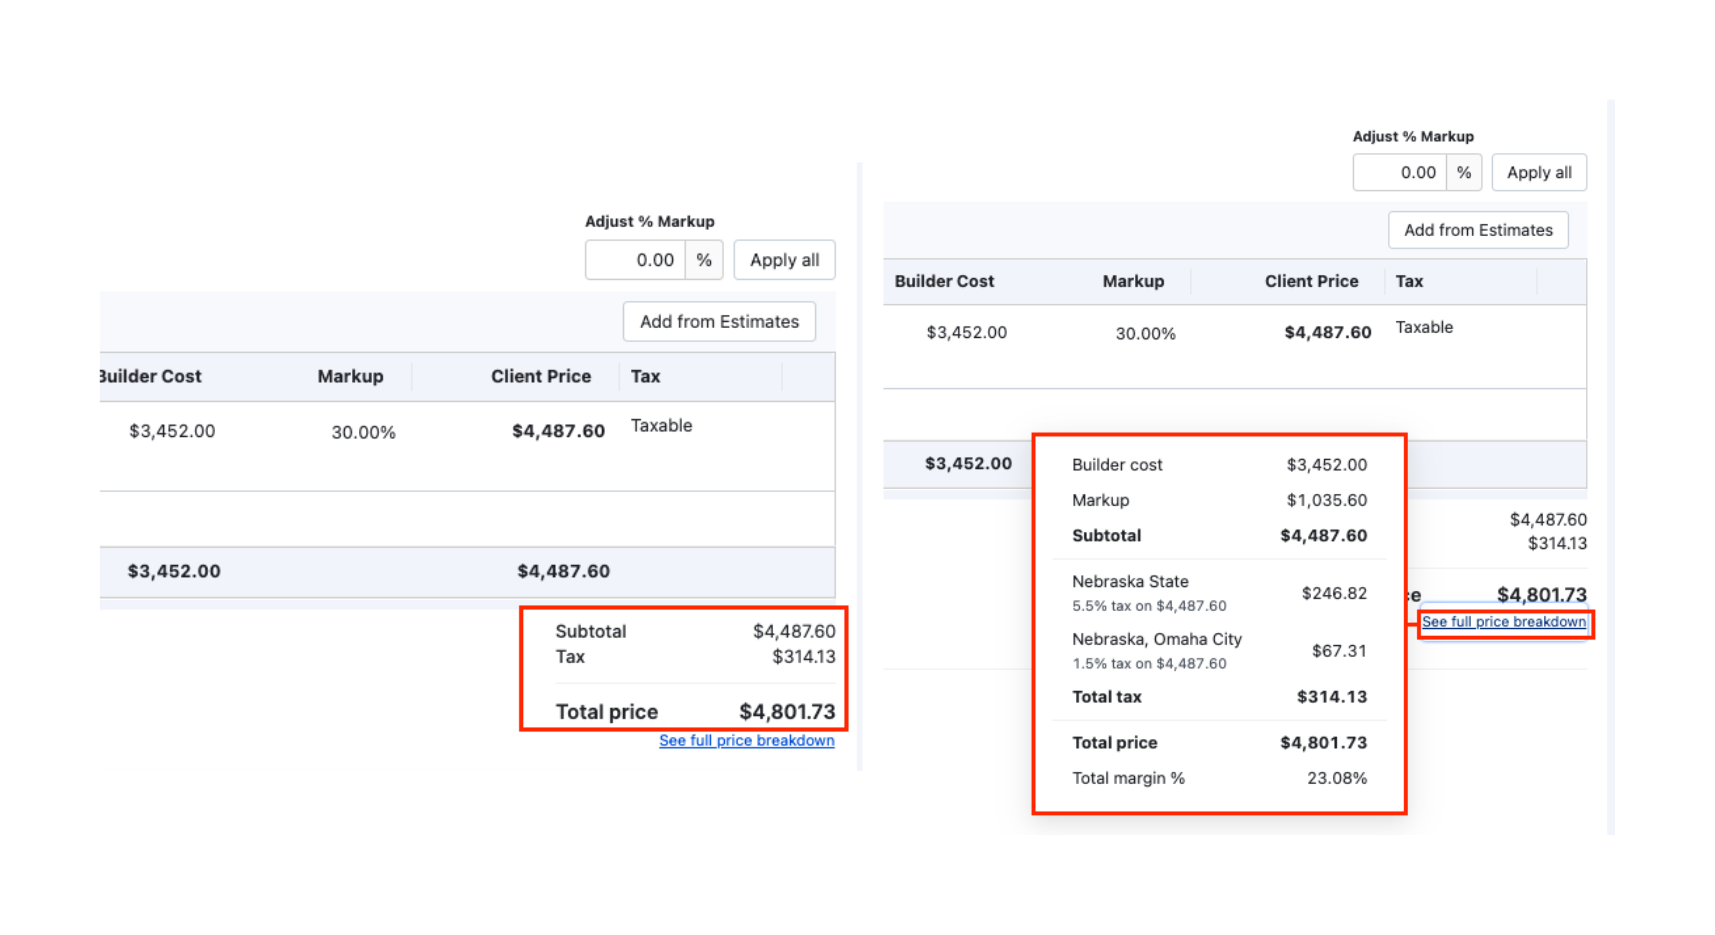Click the Tax $314.13 value in the left summary
Screen dimensions: 1715x935
803,657
